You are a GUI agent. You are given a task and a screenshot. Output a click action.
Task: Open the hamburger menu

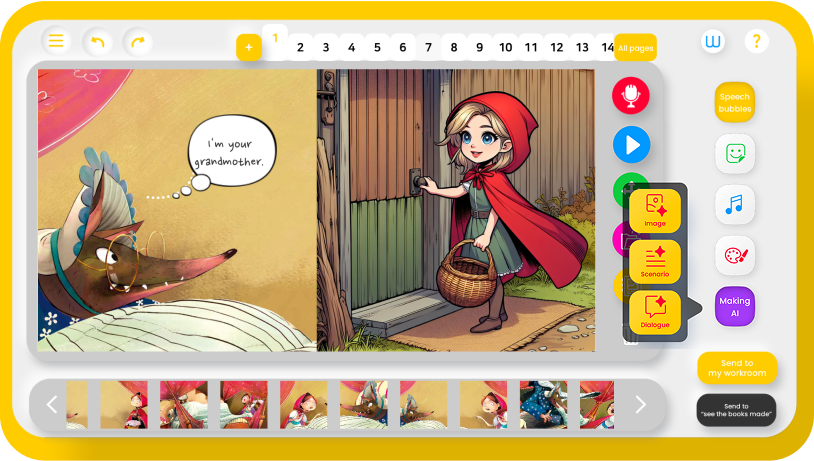pos(56,41)
